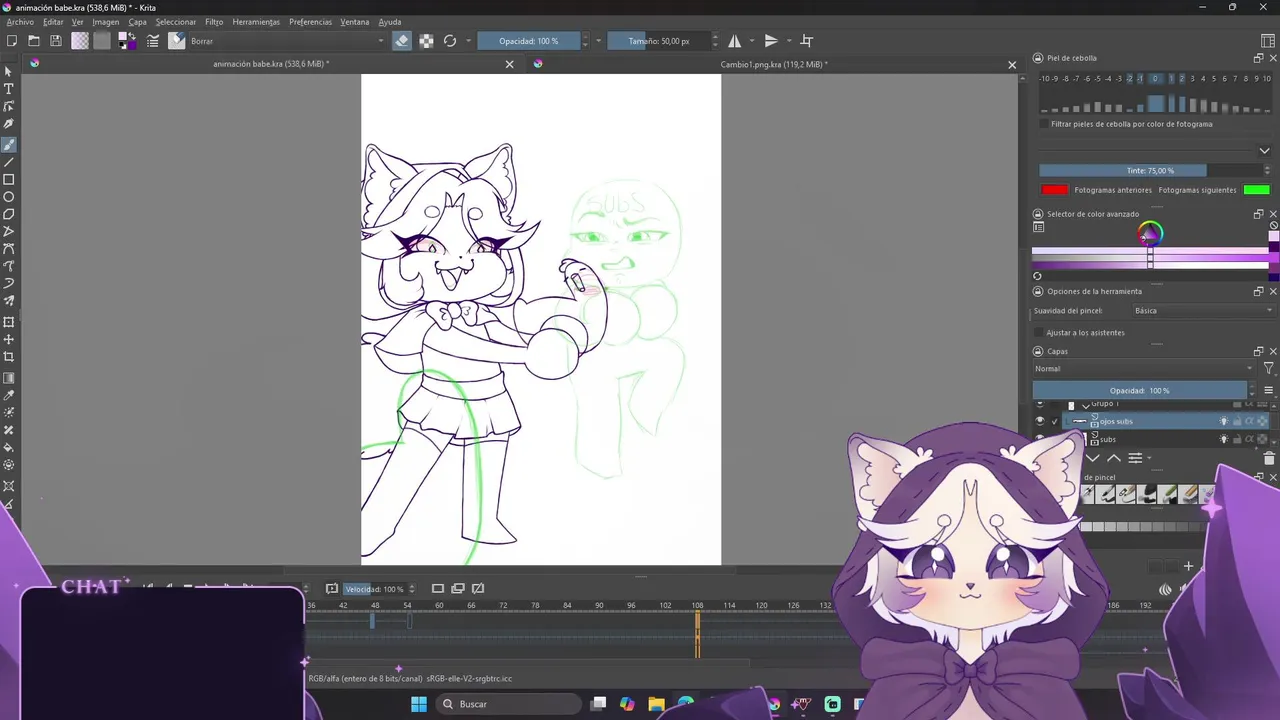Image resolution: width=1280 pixels, height=720 pixels.
Task: Select the Move tool
Action: point(9,340)
